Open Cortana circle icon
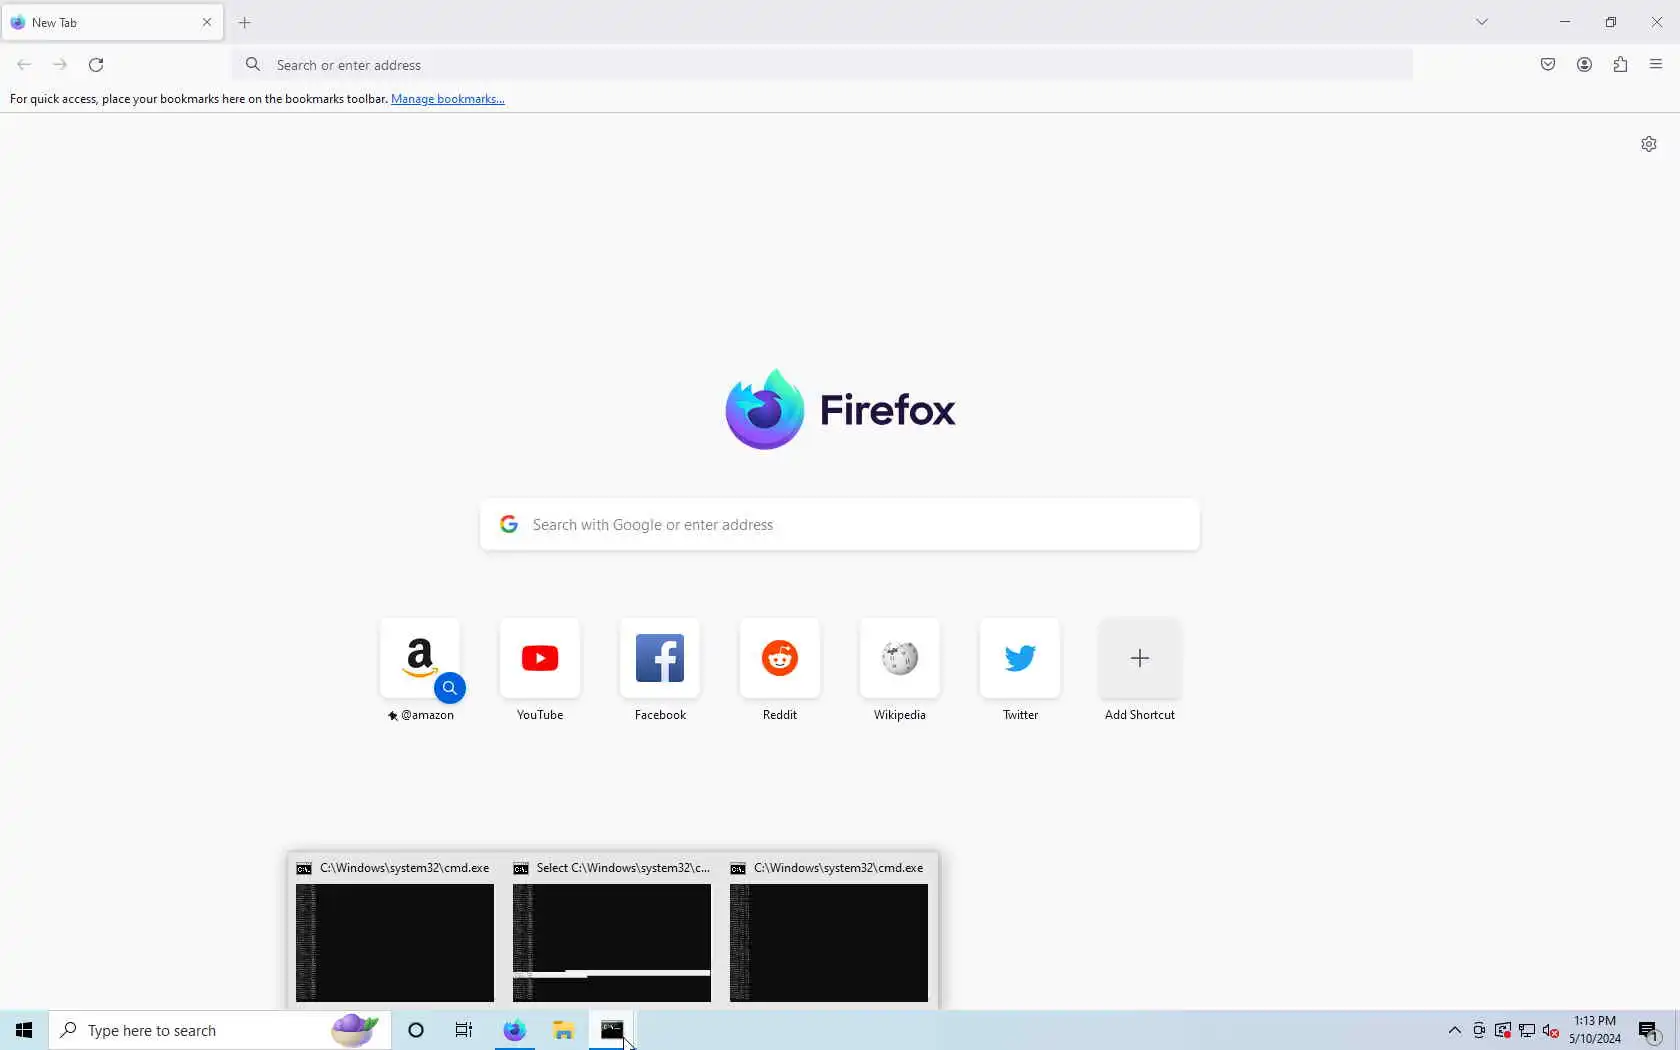This screenshot has height=1050, width=1680. point(416,1030)
